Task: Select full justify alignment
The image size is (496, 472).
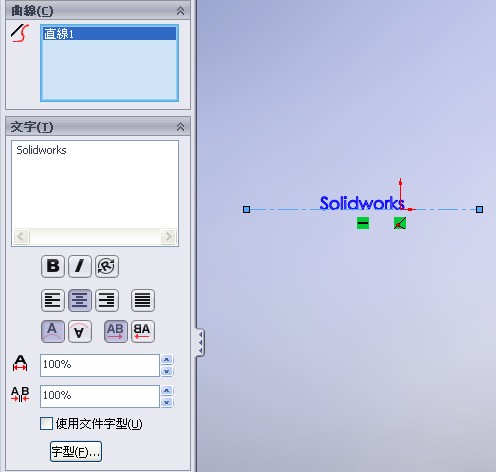Action: pyautogui.click(x=143, y=300)
